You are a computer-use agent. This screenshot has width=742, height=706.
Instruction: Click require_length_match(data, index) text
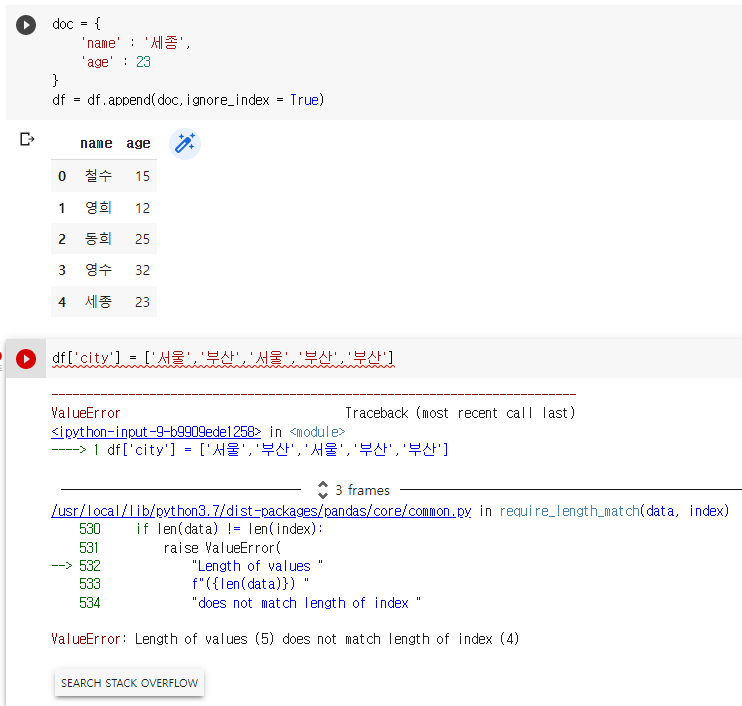coord(614,511)
